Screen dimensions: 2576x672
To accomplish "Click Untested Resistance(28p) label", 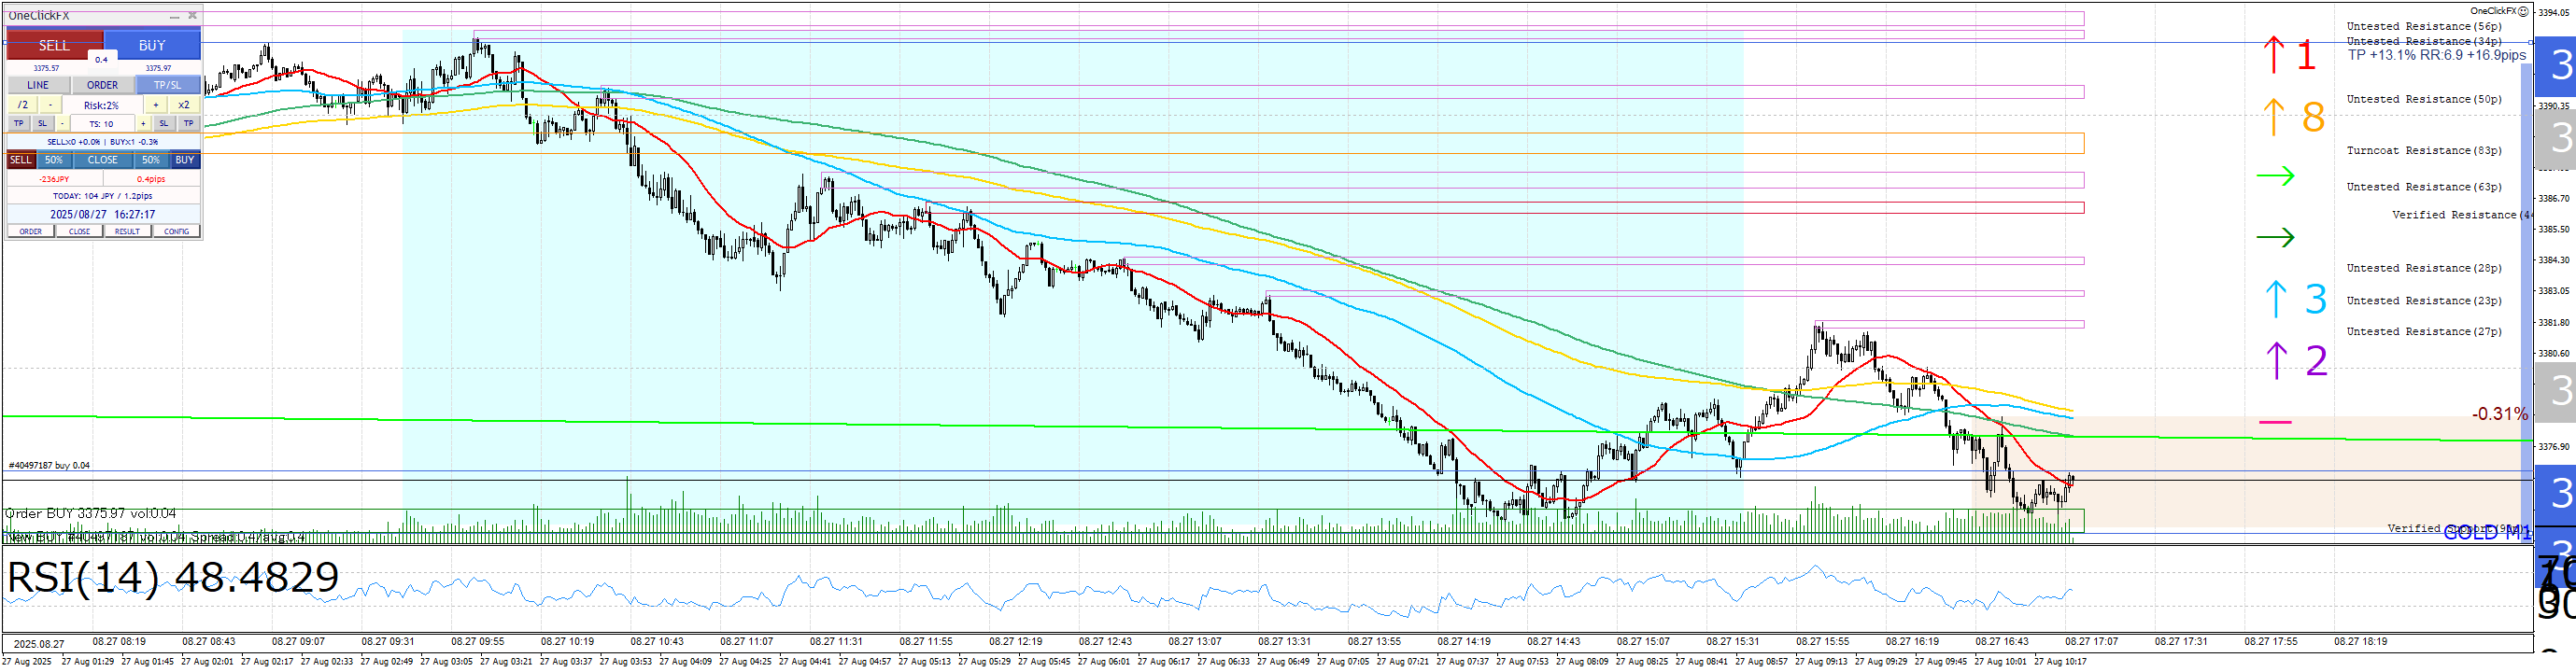I will (x=2424, y=268).
